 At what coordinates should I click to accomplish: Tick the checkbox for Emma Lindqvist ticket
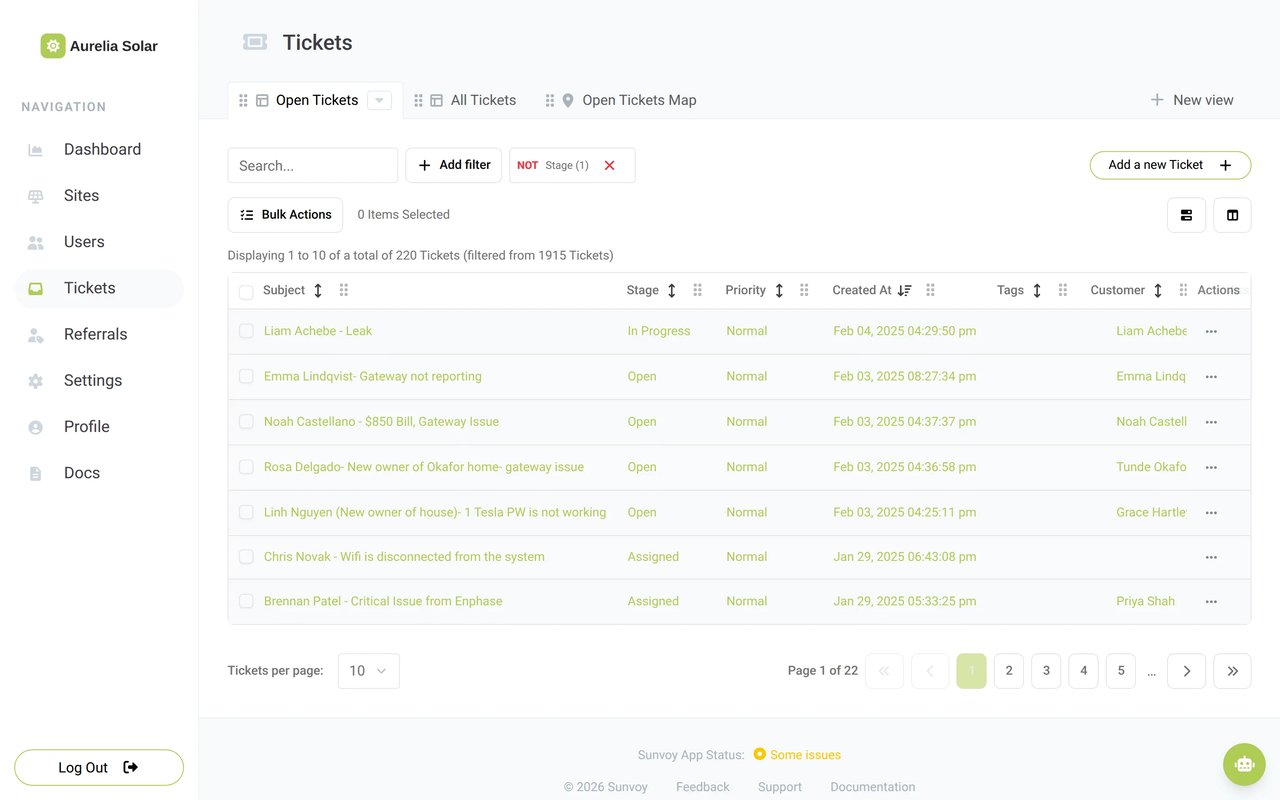[x=246, y=377]
